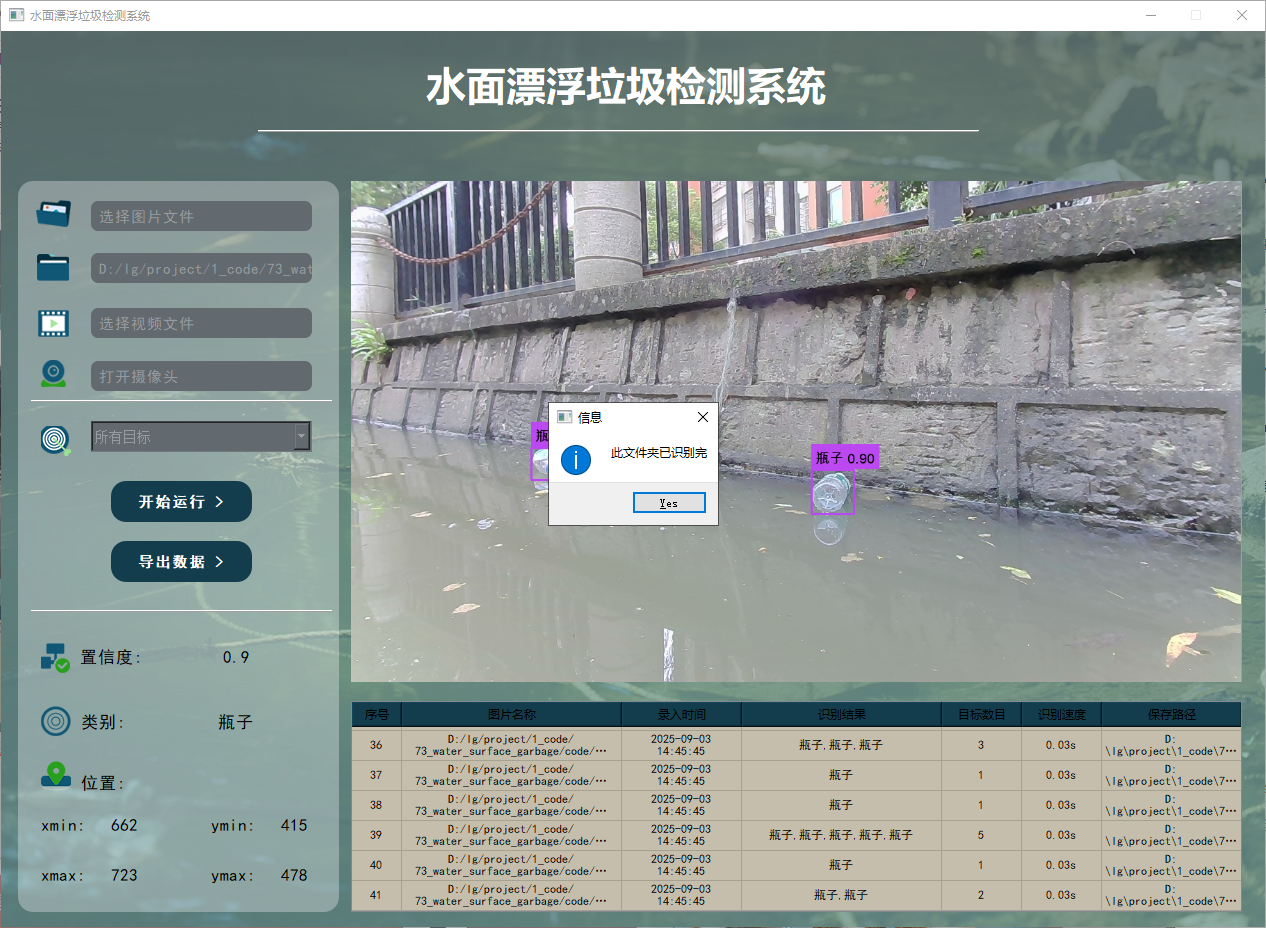The height and width of the screenshot is (928, 1266).
Task: Click the 导出数据 button
Action: click(x=181, y=561)
